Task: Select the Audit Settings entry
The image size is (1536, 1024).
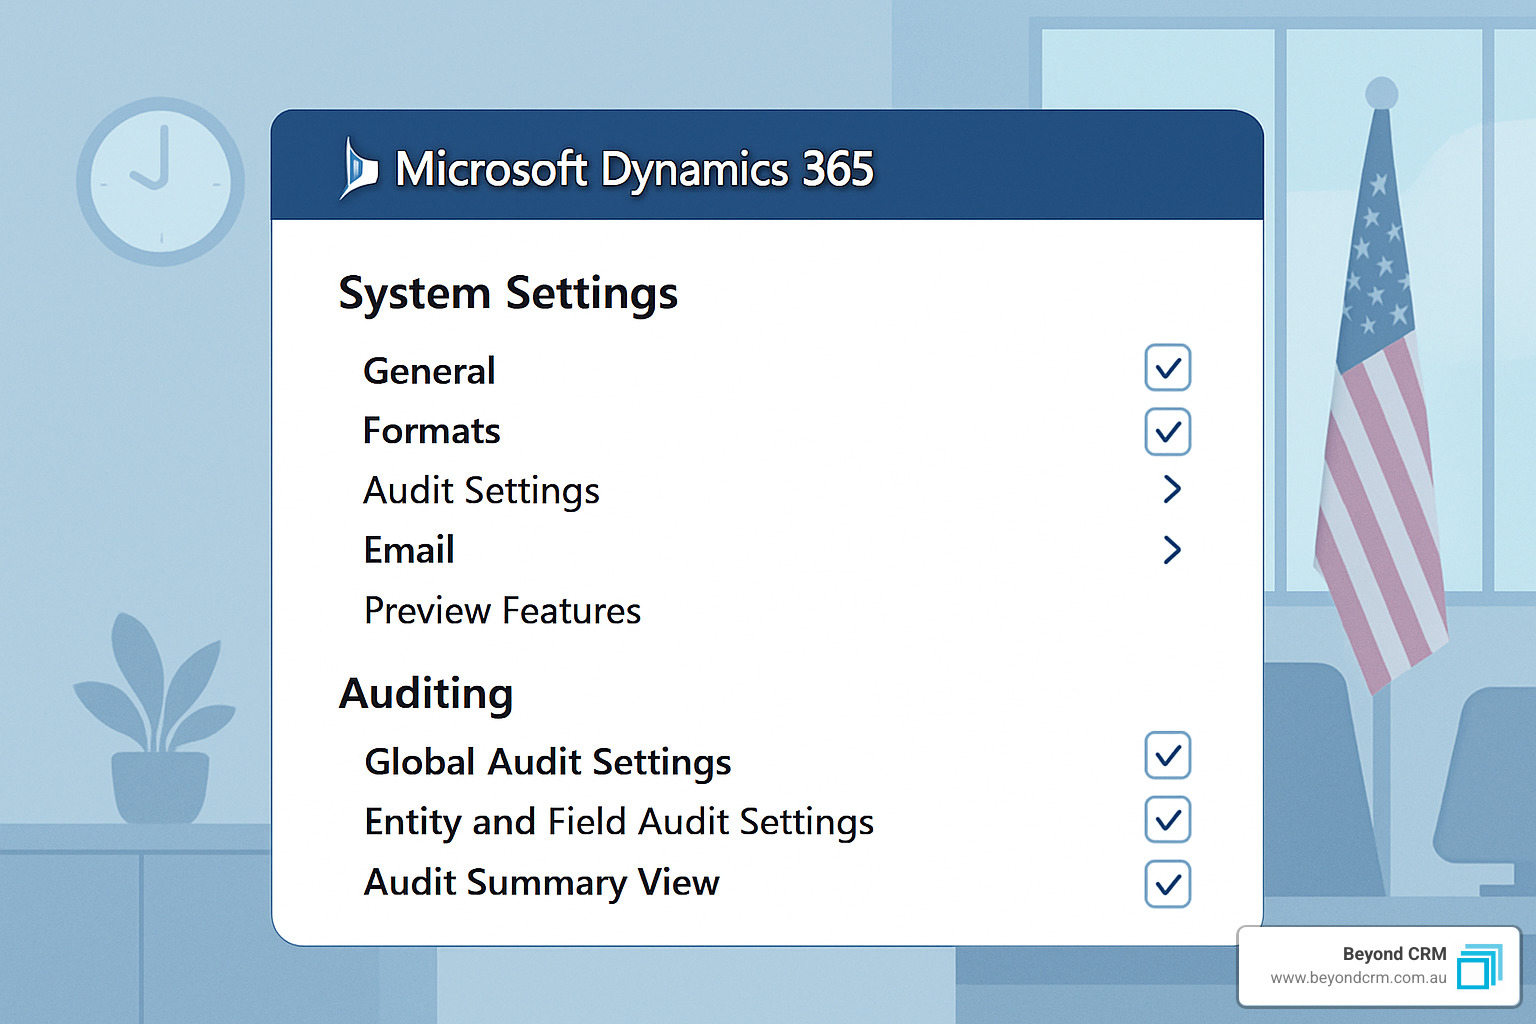Action: click(481, 491)
